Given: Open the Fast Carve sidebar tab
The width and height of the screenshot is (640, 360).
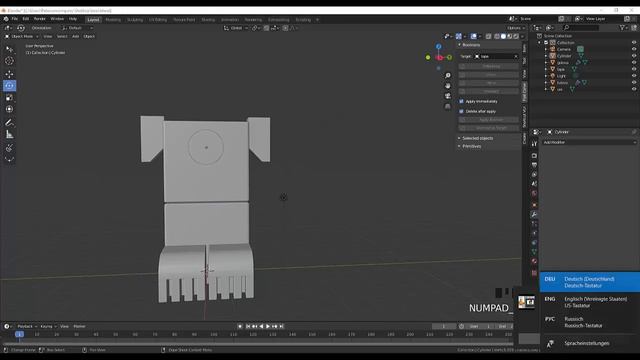Looking at the screenshot, I should coord(524,92).
